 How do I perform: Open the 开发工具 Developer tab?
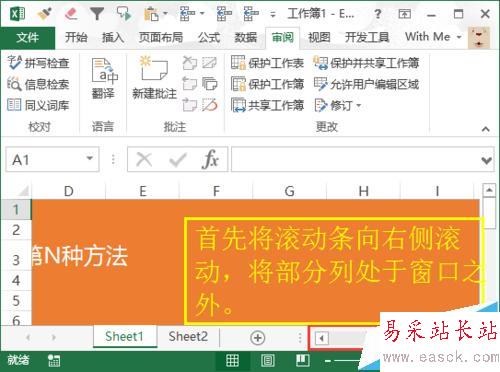pos(367,37)
